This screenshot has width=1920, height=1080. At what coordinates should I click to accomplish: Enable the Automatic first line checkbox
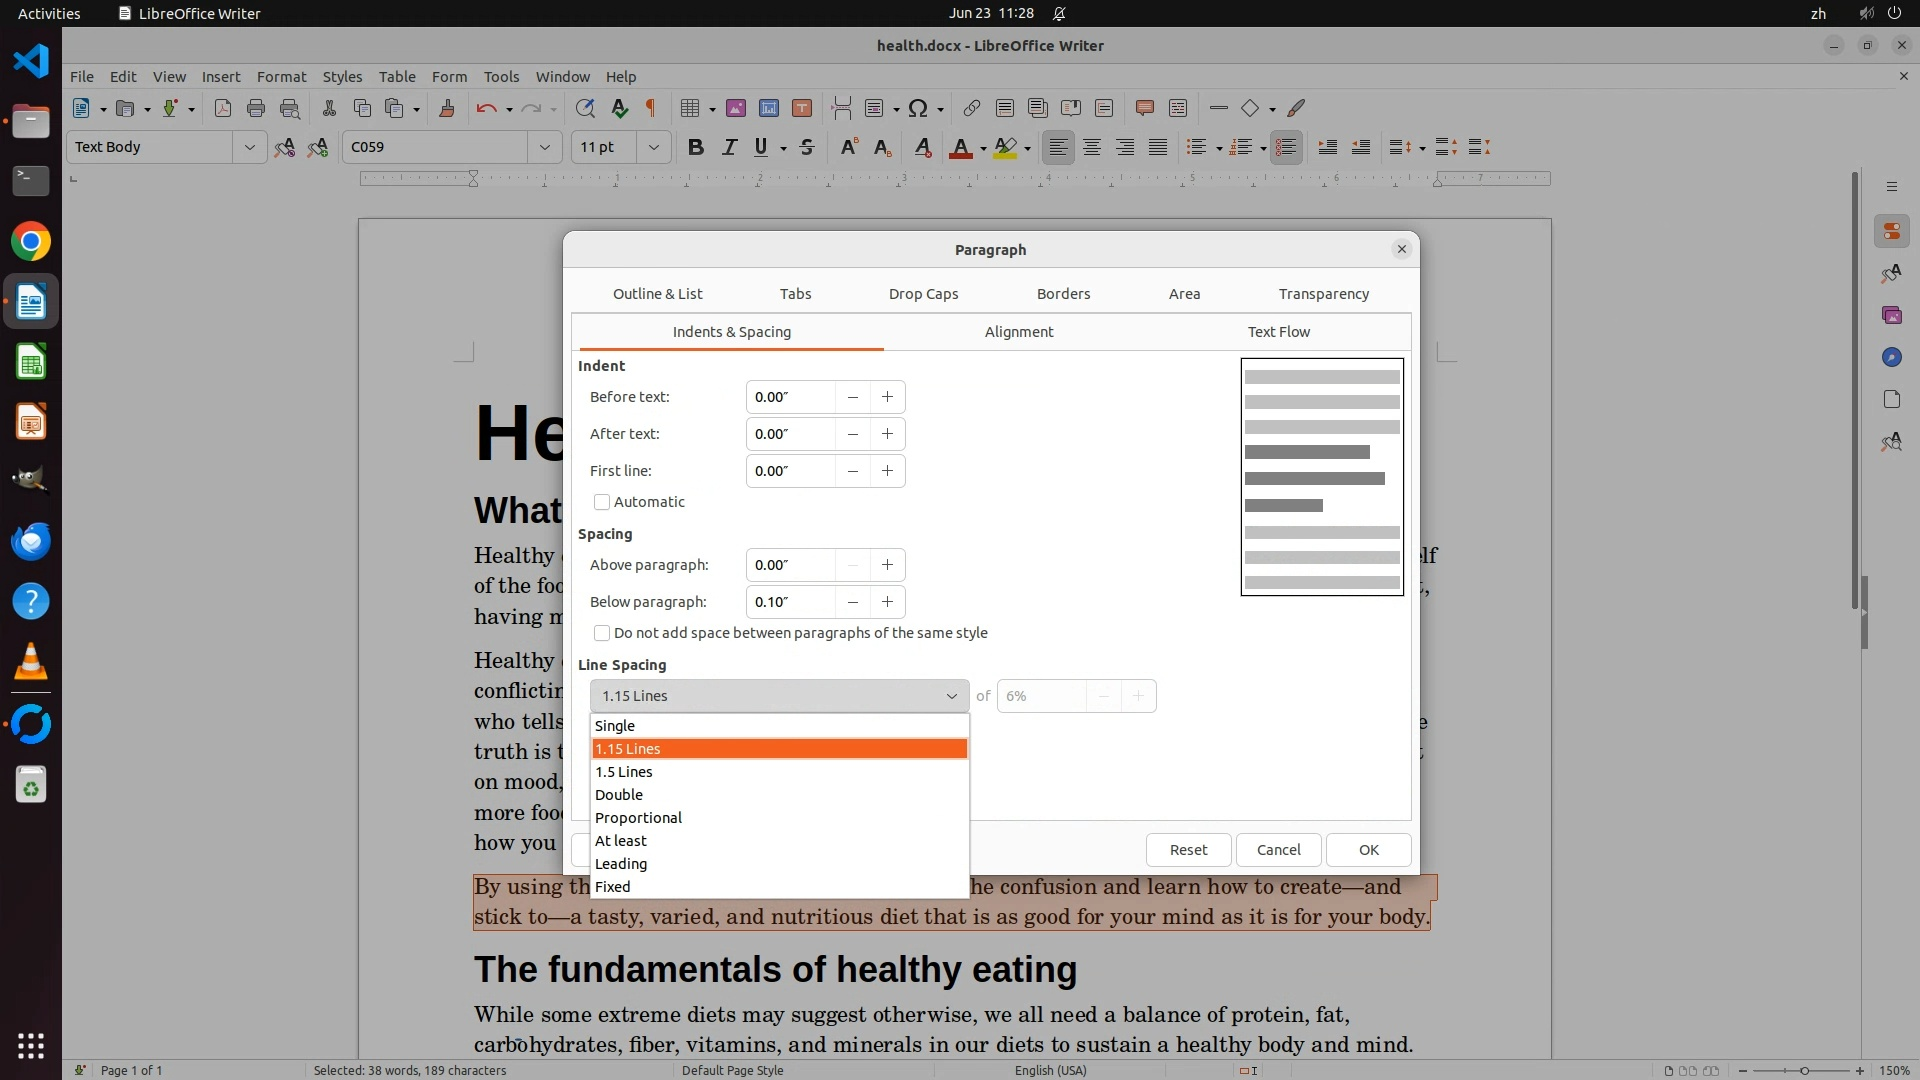[x=602, y=502]
